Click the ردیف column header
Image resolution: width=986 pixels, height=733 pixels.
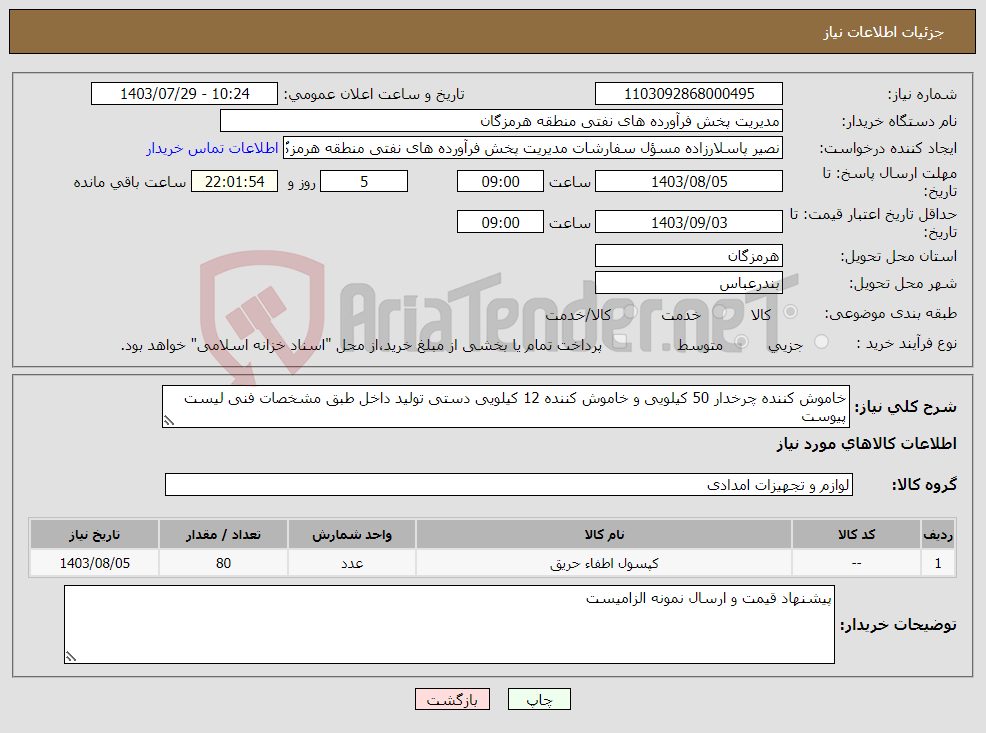click(x=938, y=534)
